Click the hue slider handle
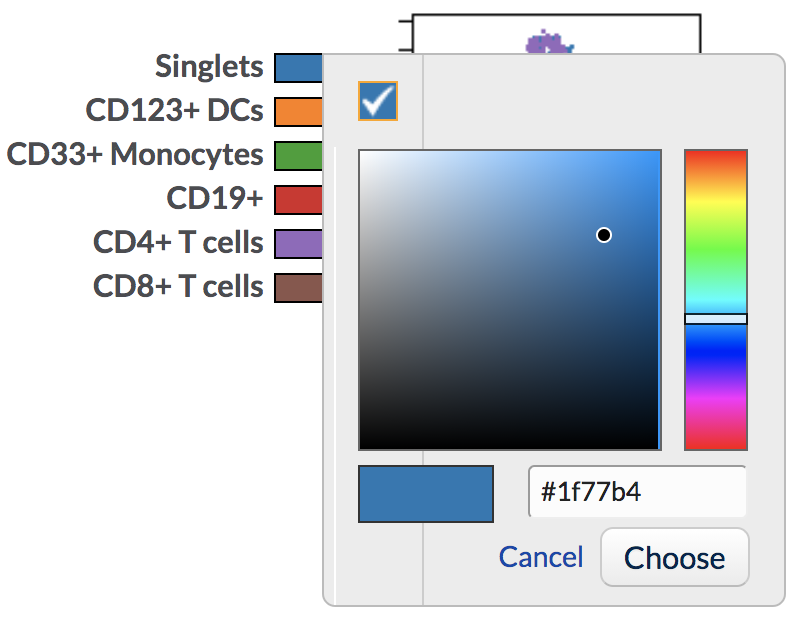The height and width of the screenshot is (618, 800). point(715,319)
